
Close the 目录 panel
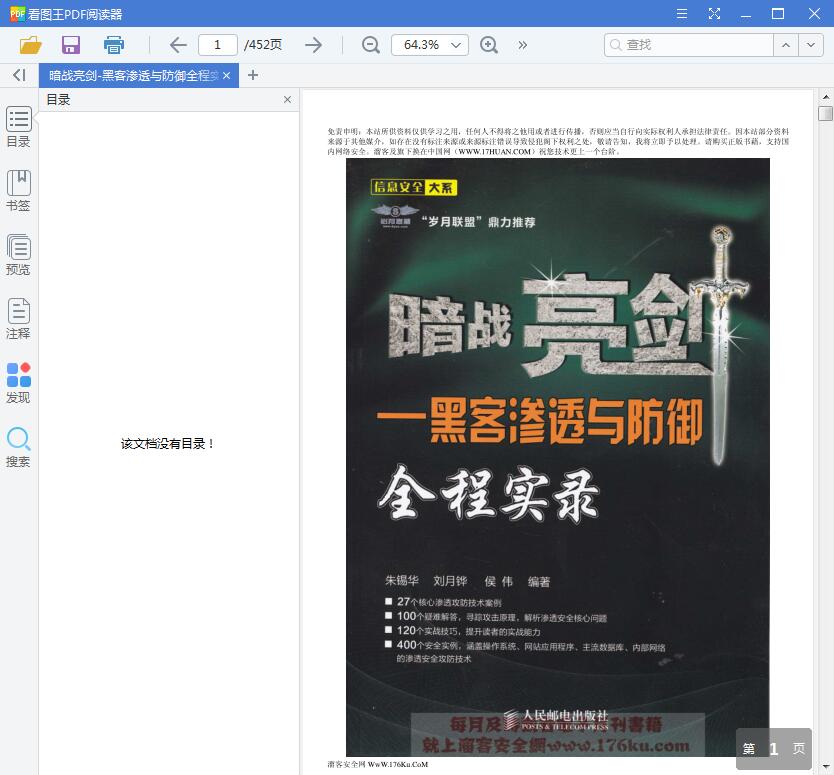click(287, 99)
